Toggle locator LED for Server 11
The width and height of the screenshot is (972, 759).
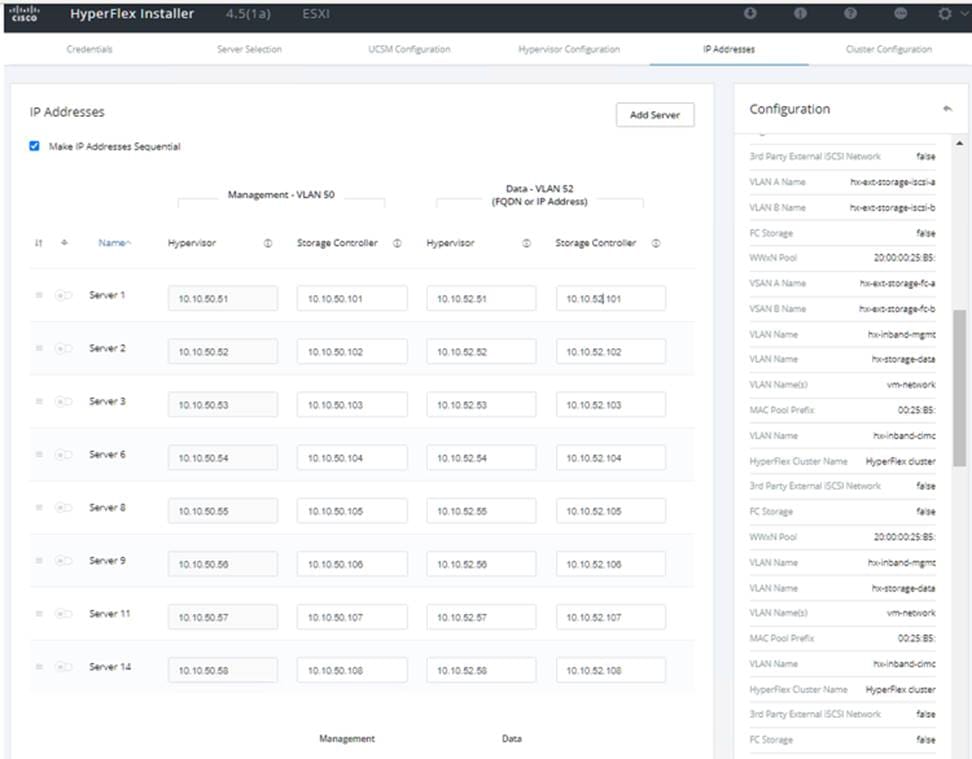click(x=64, y=614)
